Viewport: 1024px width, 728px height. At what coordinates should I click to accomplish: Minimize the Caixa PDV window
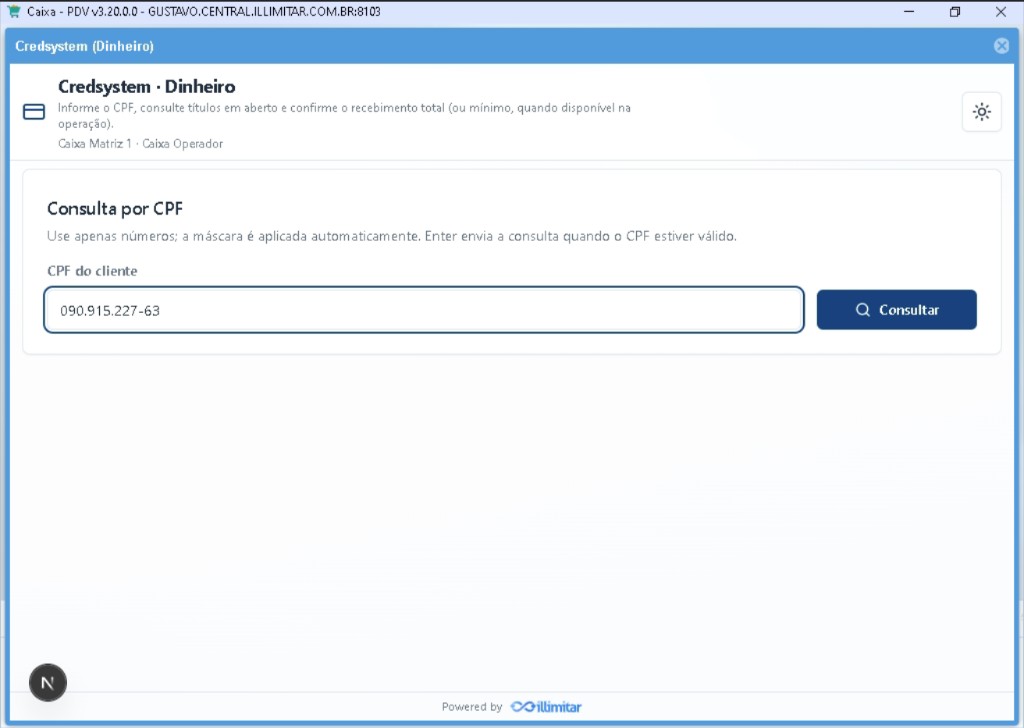(909, 12)
